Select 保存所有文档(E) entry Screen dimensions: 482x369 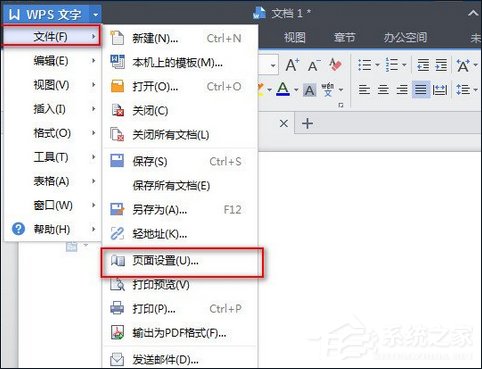tap(180, 186)
